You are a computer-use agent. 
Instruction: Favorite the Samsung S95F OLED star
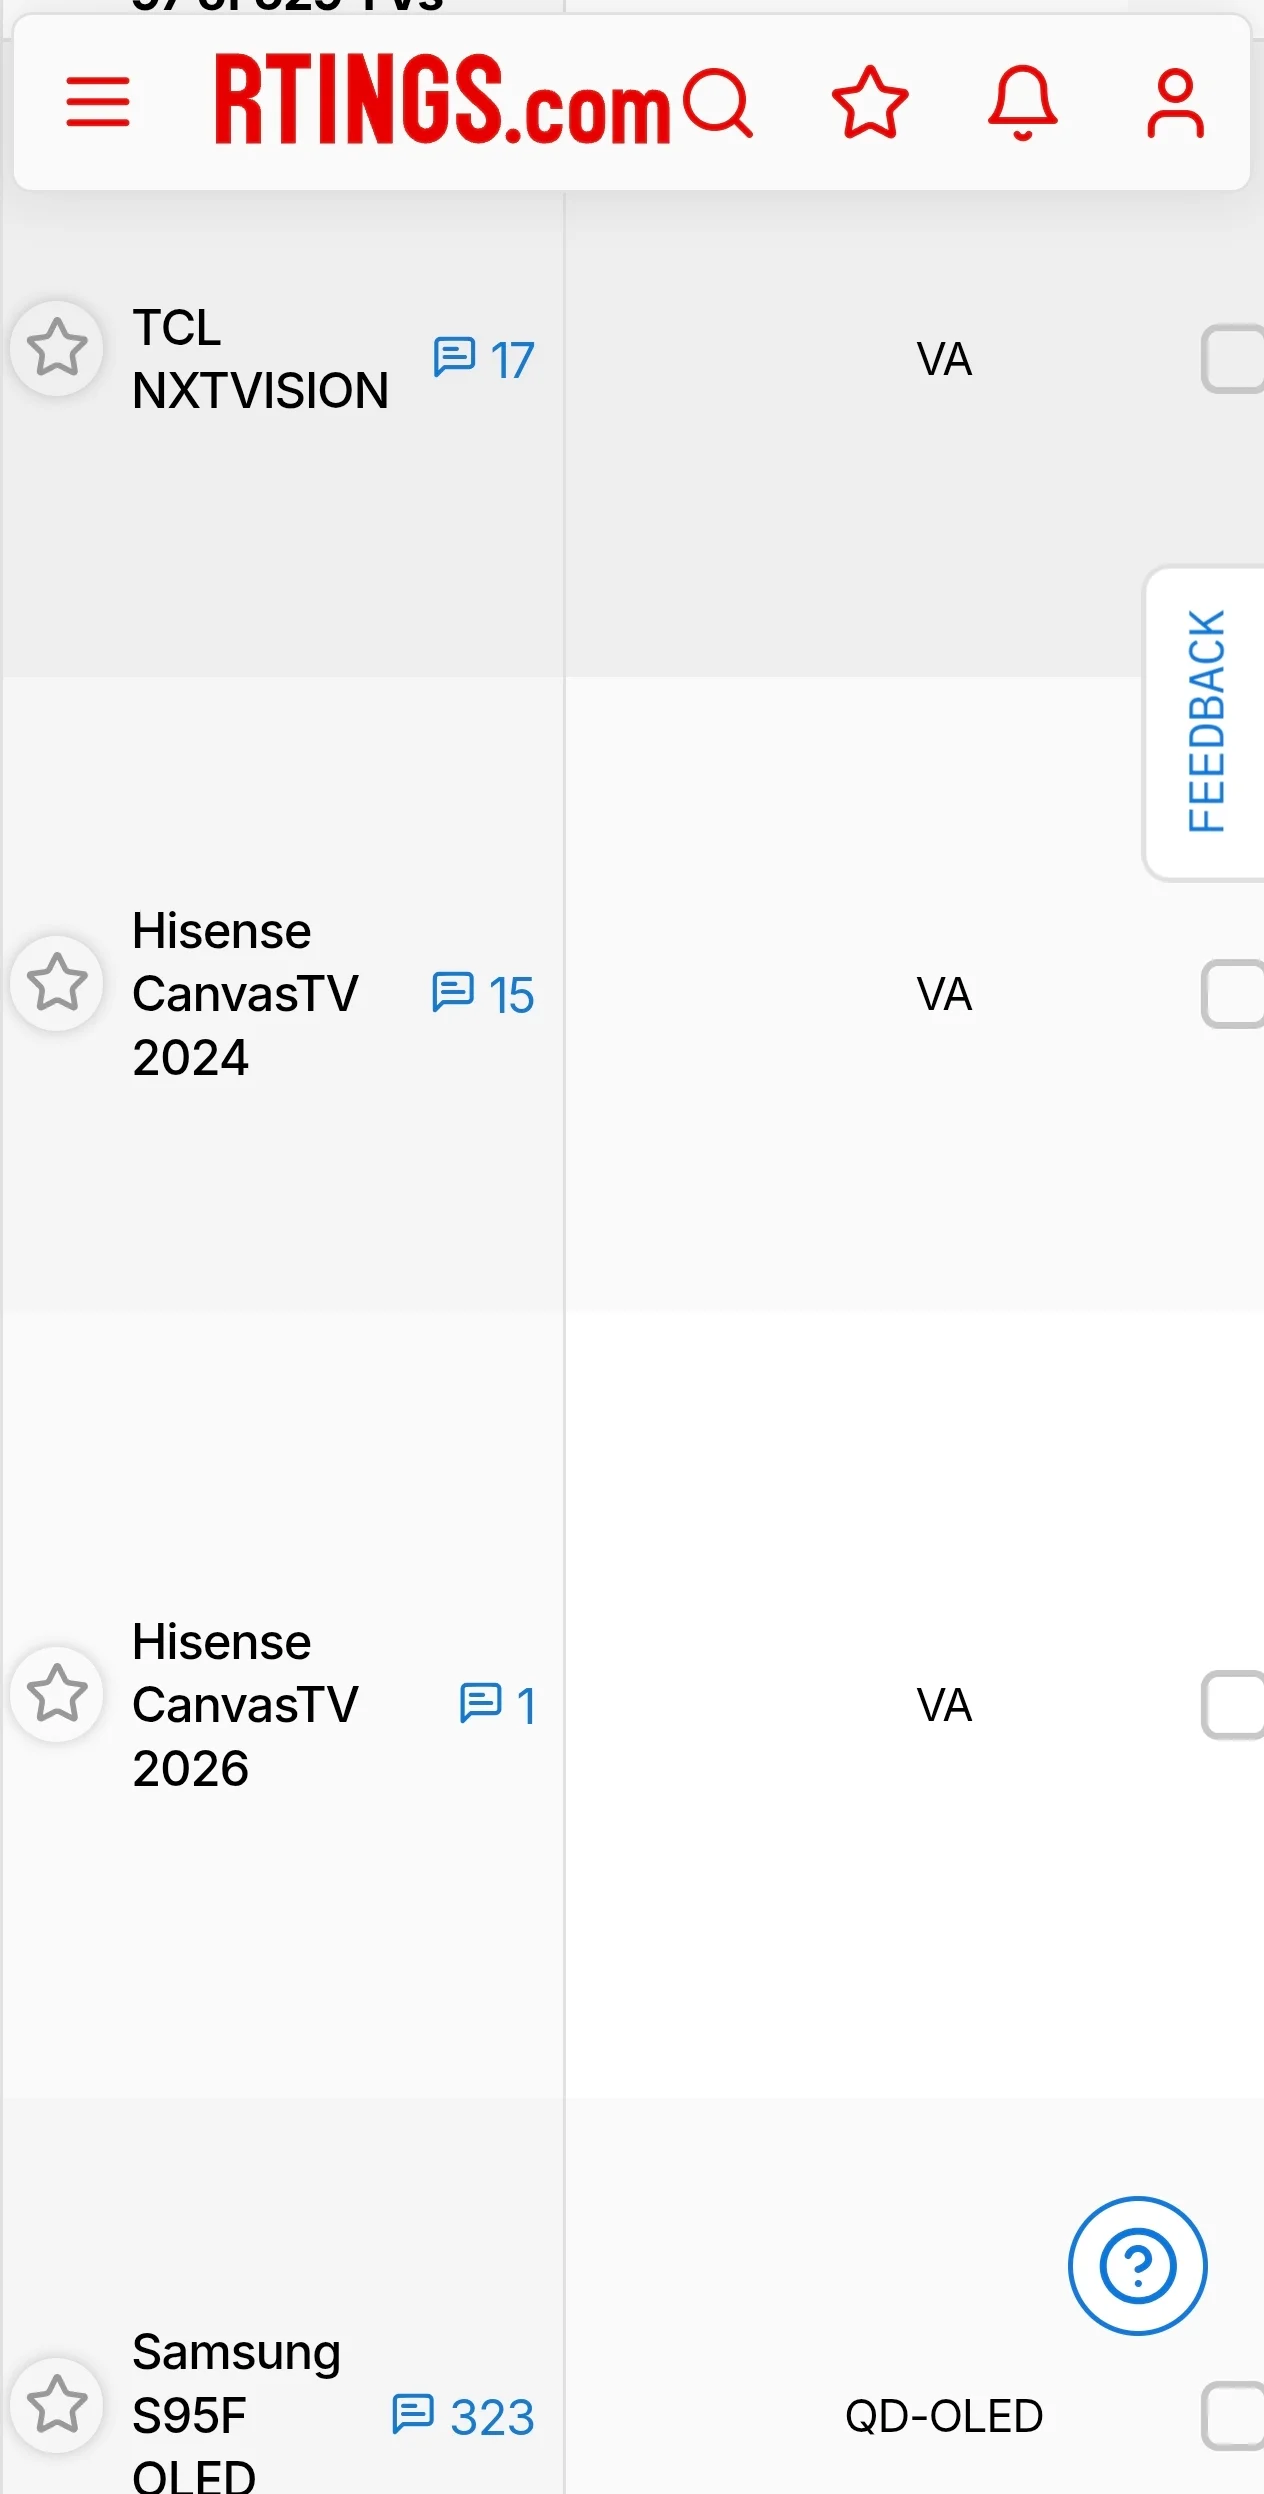(57, 2405)
